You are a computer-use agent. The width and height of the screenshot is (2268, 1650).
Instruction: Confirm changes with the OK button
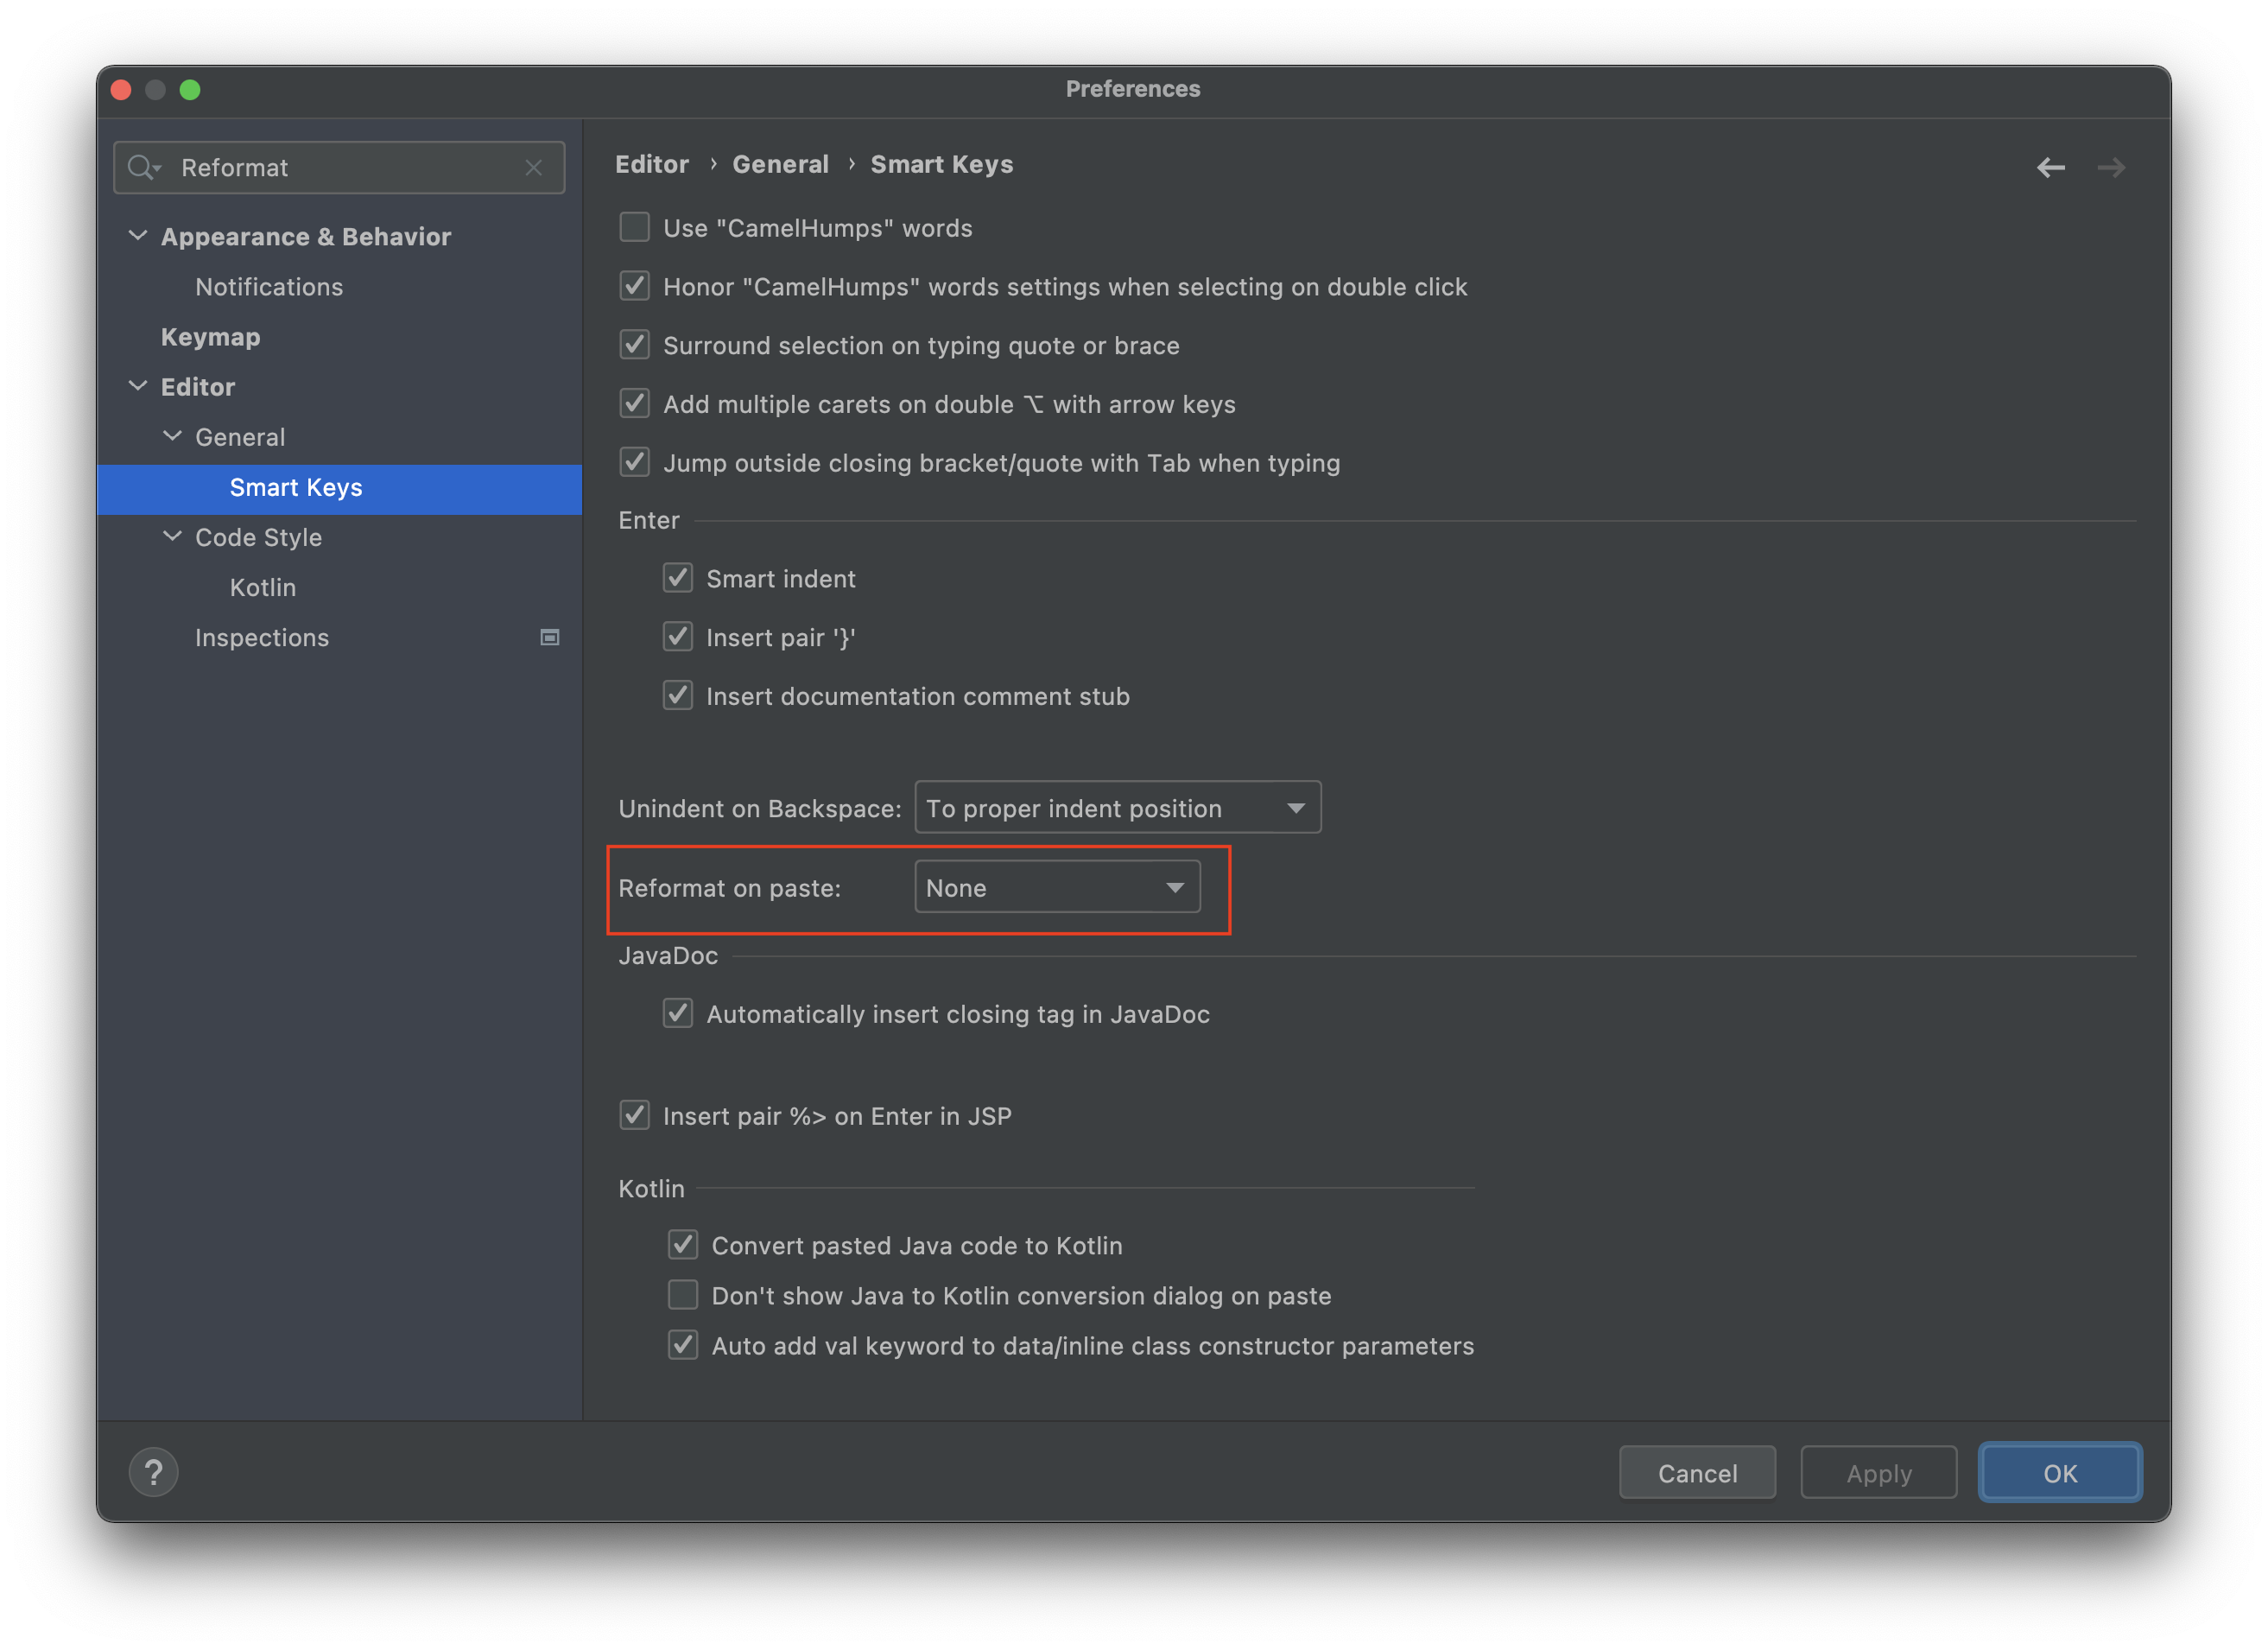coord(2059,1471)
